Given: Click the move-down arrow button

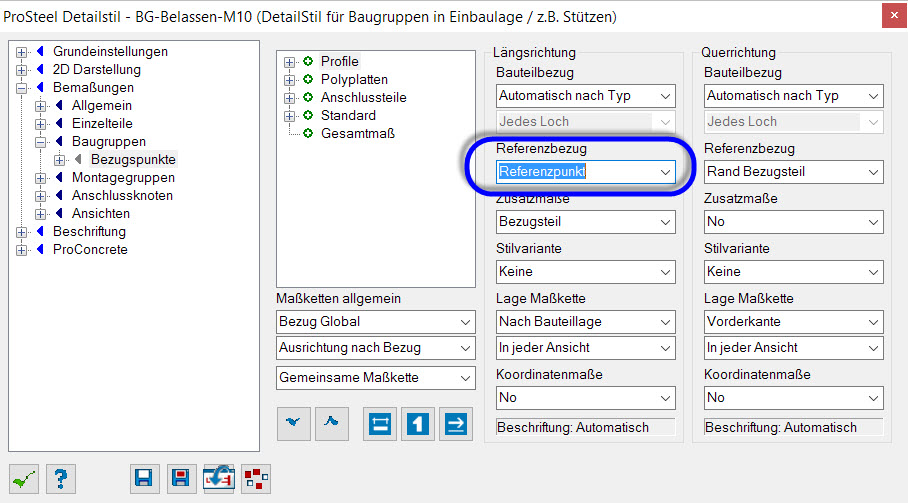Looking at the screenshot, I should click(294, 423).
